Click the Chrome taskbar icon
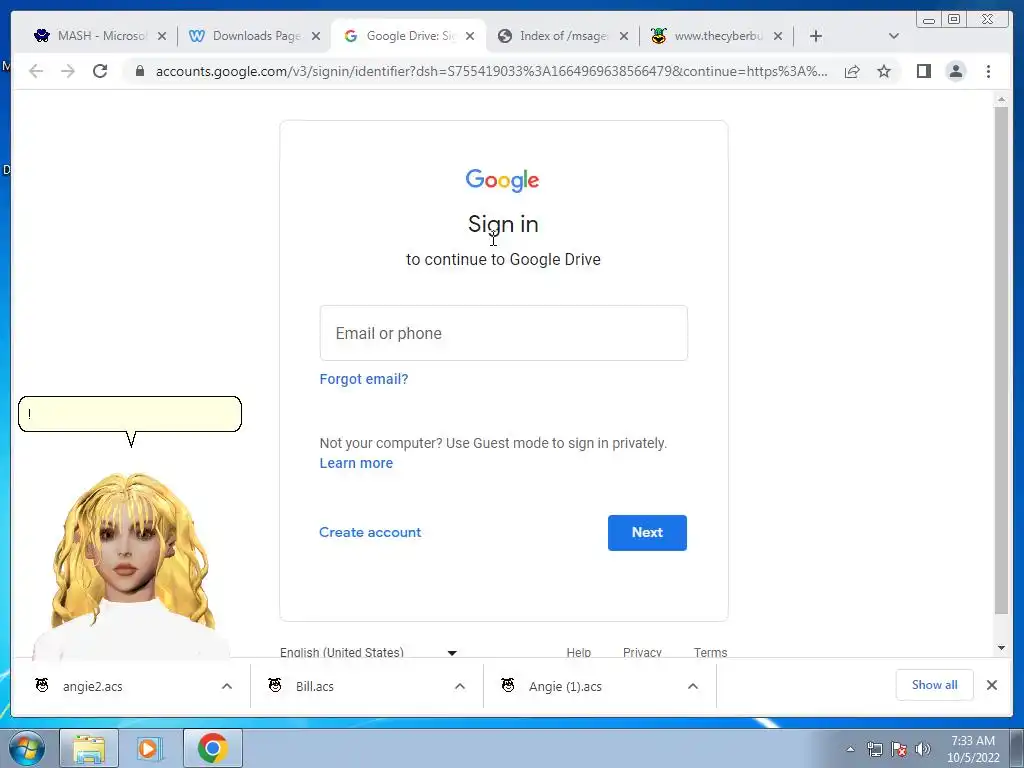 [x=213, y=748]
